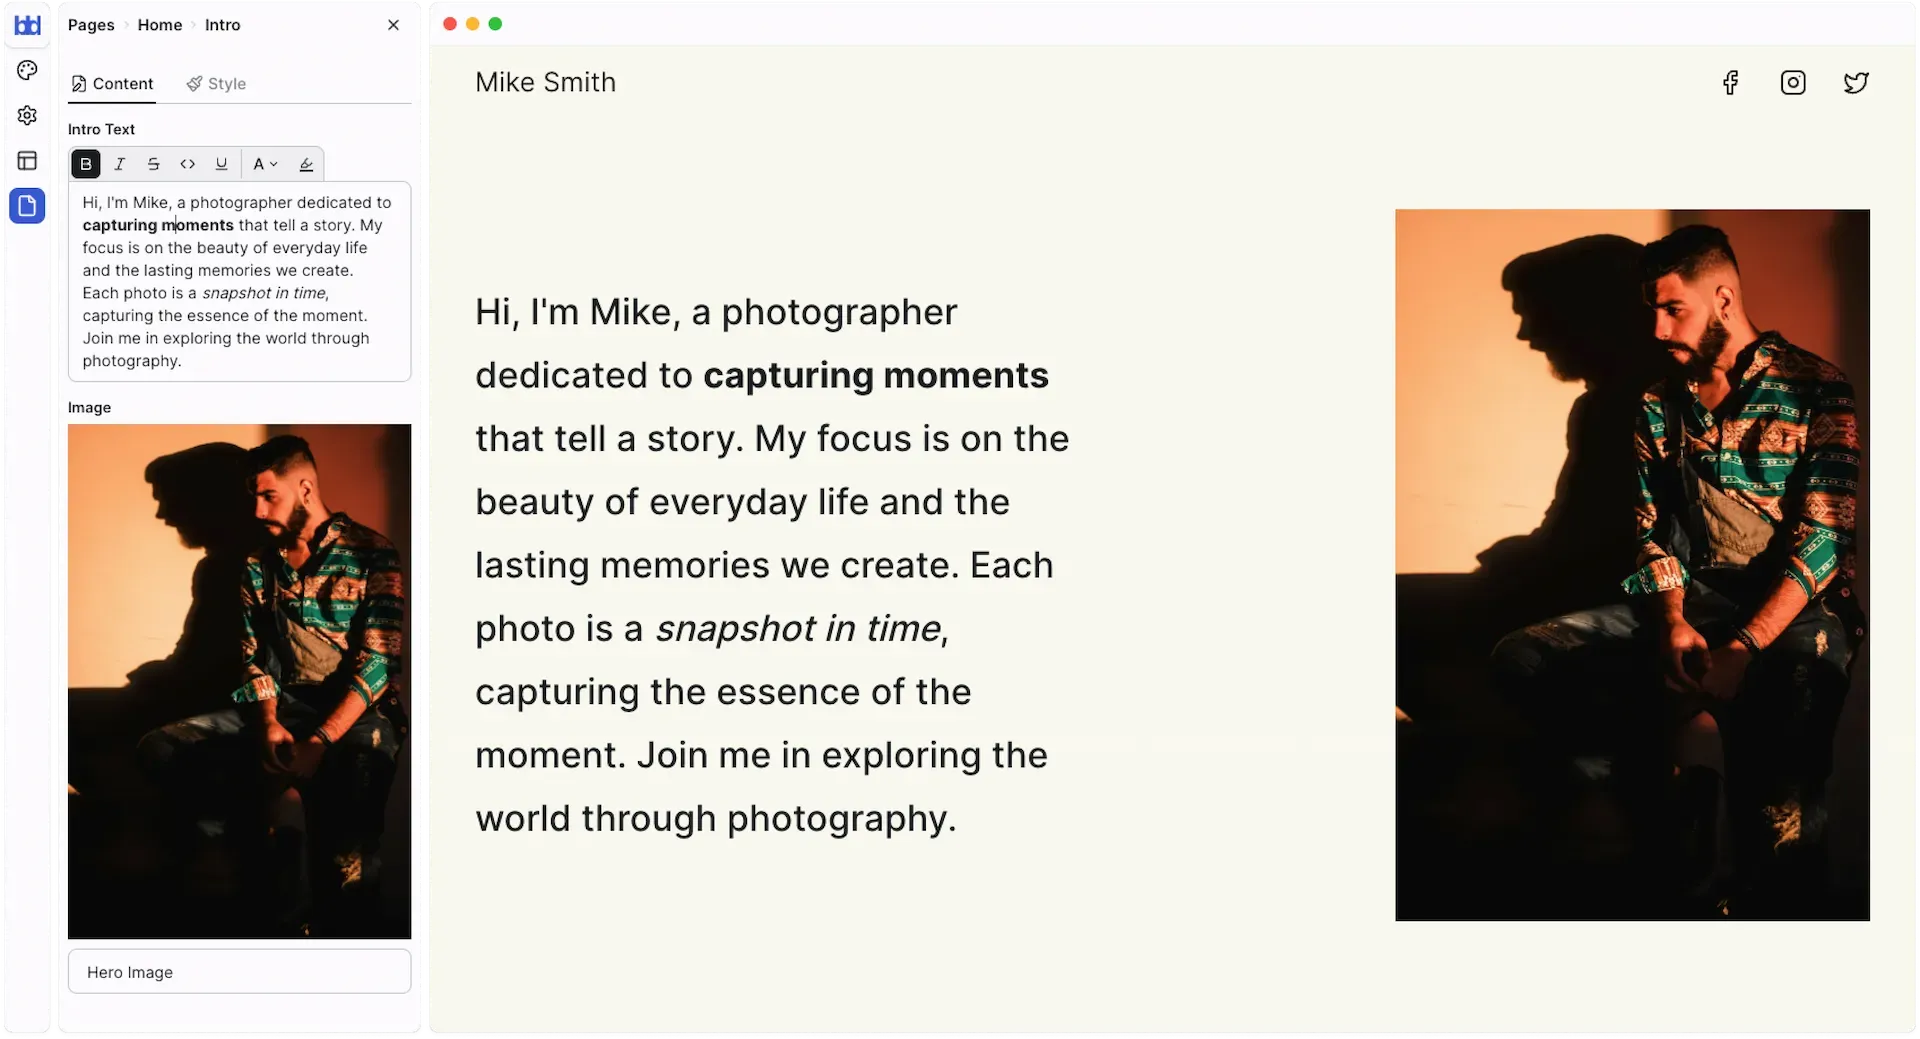
Task: Click the highlight marker icon
Action: [x=307, y=164]
